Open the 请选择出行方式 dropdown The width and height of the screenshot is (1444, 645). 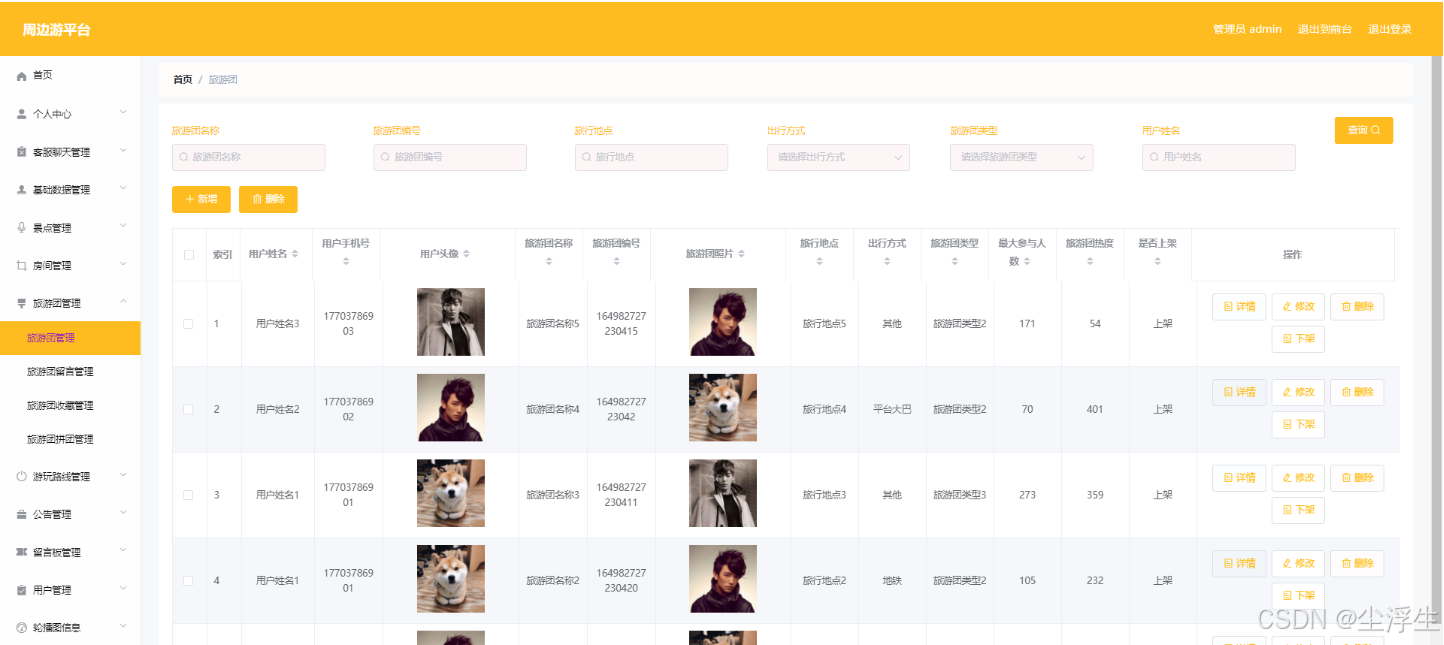point(838,157)
